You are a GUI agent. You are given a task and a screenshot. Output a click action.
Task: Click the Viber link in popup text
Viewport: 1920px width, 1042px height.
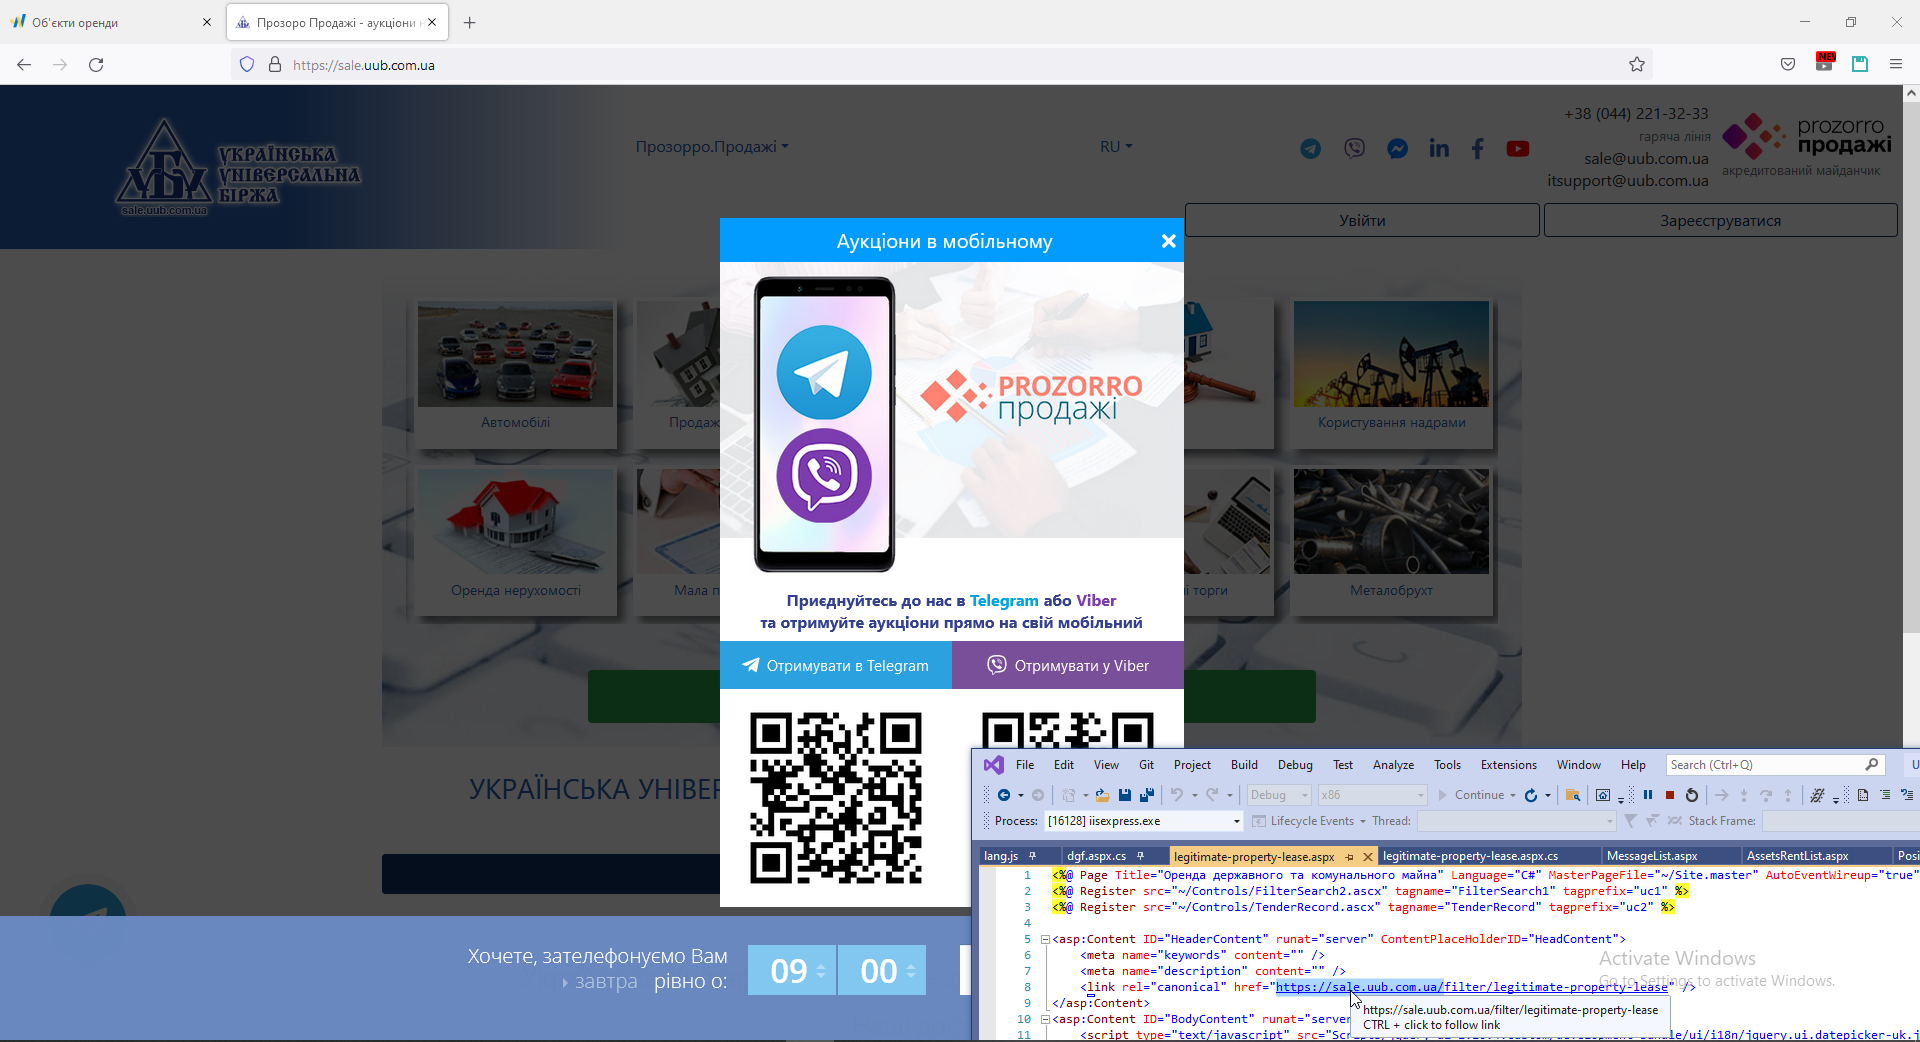click(1096, 601)
